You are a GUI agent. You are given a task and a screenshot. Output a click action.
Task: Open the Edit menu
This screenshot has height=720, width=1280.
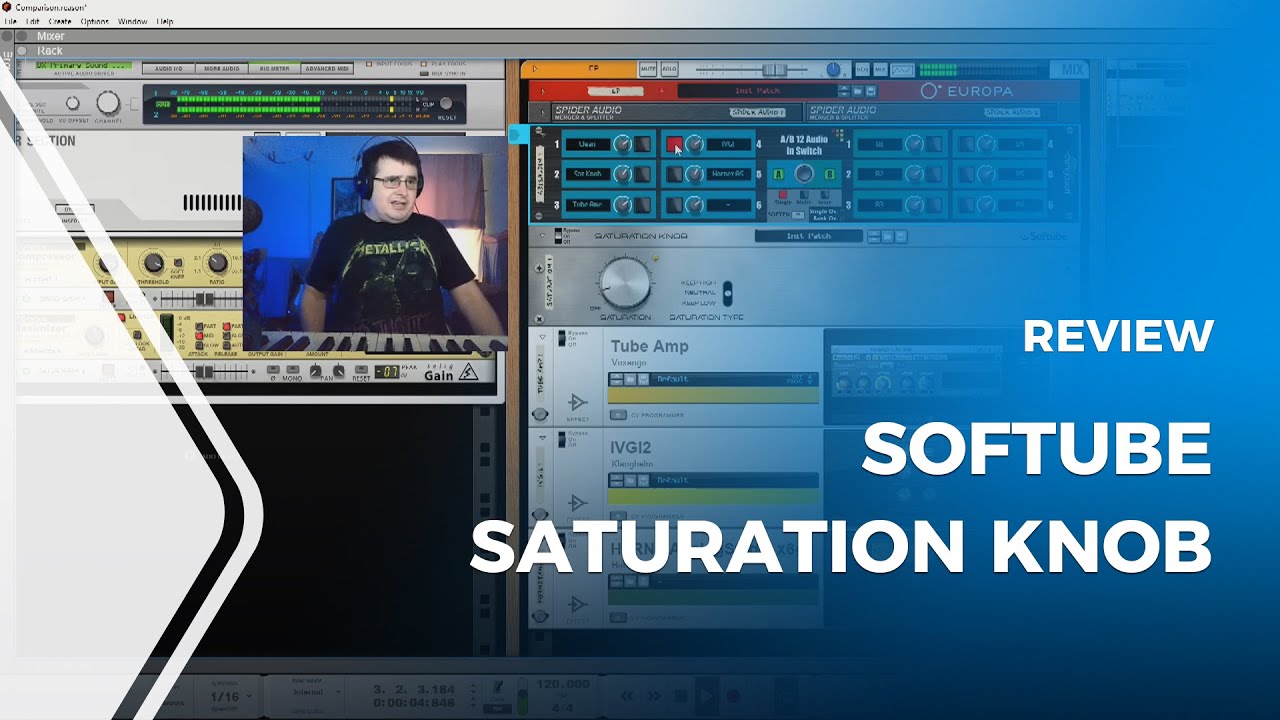[34, 21]
